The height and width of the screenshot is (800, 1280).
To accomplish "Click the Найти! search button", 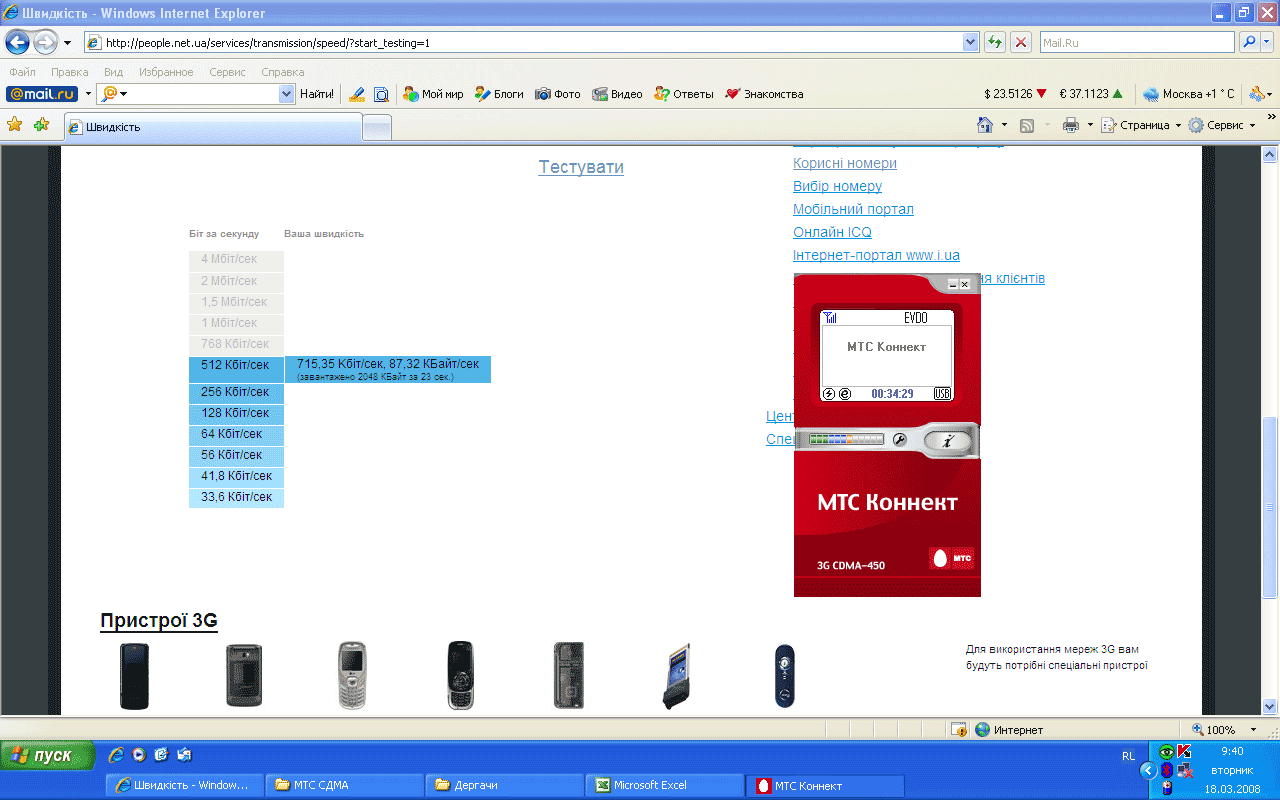I will point(317,94).
